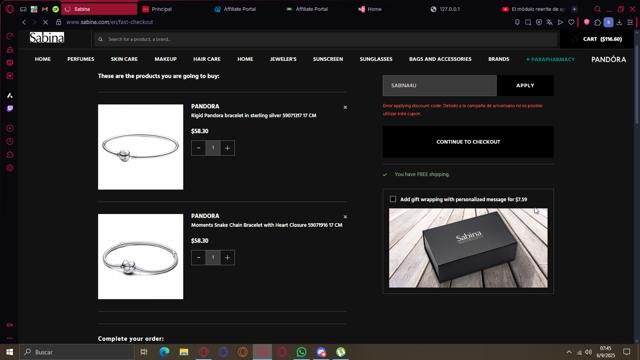This screenshot has width=640, height=360.
Task: Click the discount code input field
Action: pos(440,85)
